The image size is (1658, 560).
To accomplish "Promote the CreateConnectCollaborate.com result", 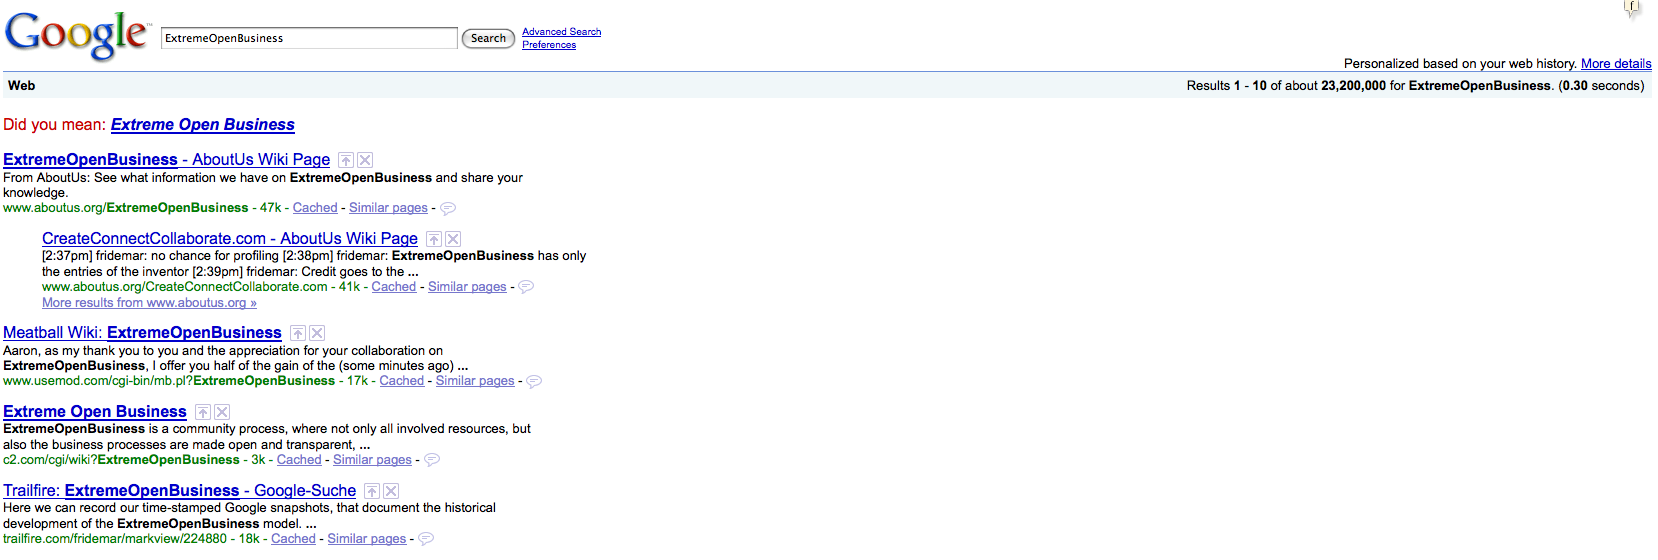I will [x=433, y=239].
